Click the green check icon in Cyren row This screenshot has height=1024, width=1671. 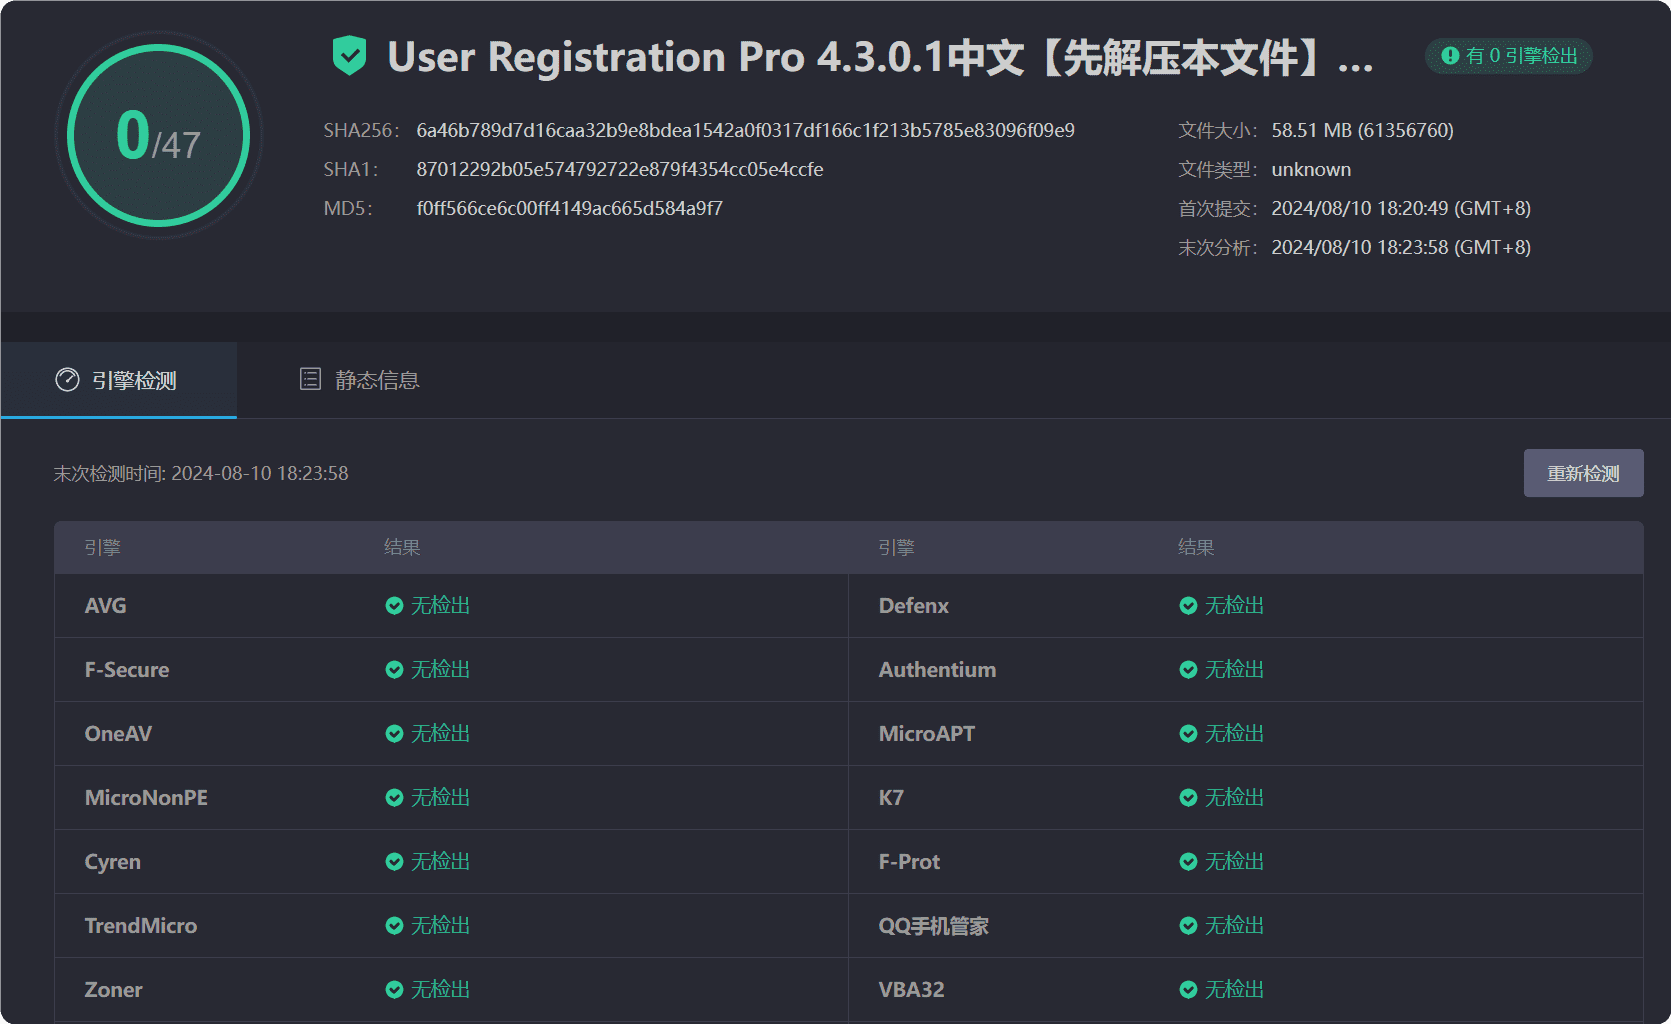(394, 862)
